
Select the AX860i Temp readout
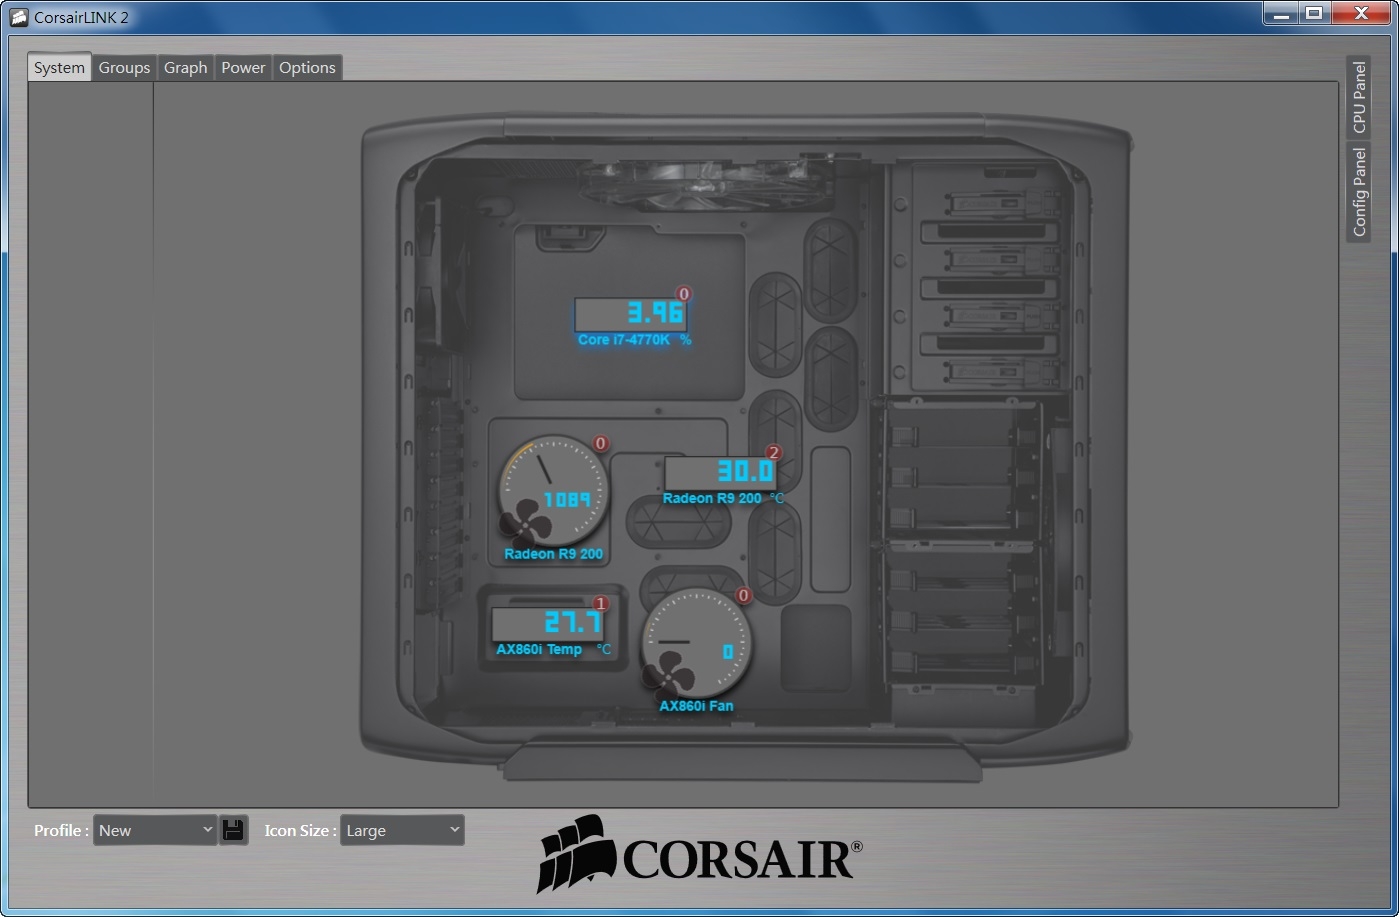tap(548, 624)
